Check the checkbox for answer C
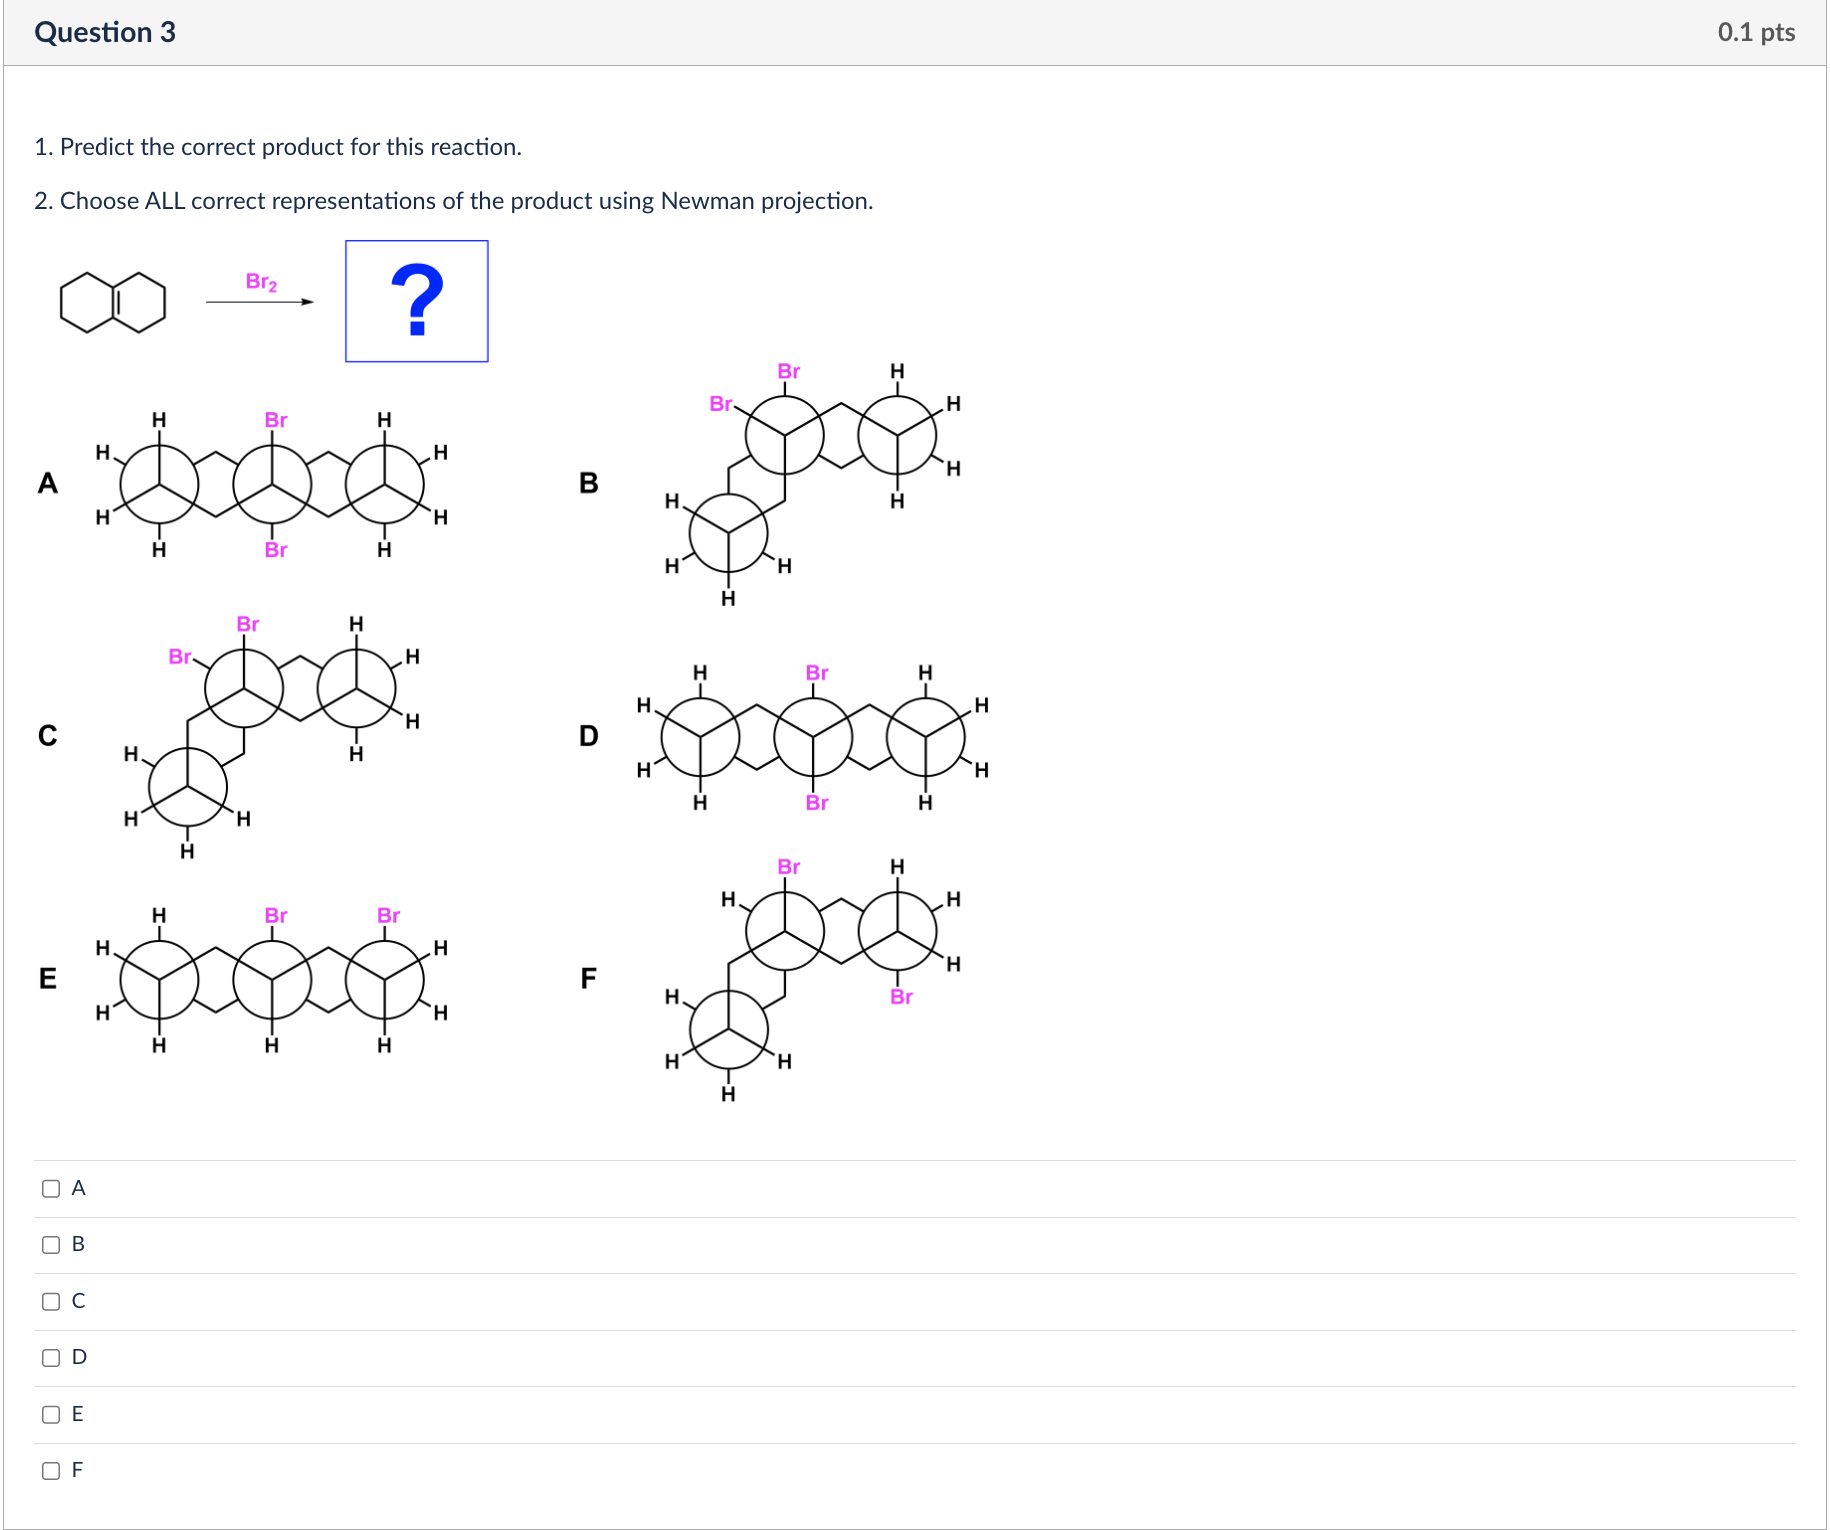This screenshot has width=1830, height=1530. [x=51, y=1301]
